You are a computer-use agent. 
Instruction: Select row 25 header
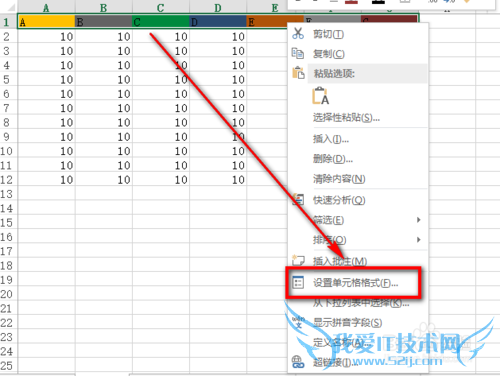[x=8, y=366]
